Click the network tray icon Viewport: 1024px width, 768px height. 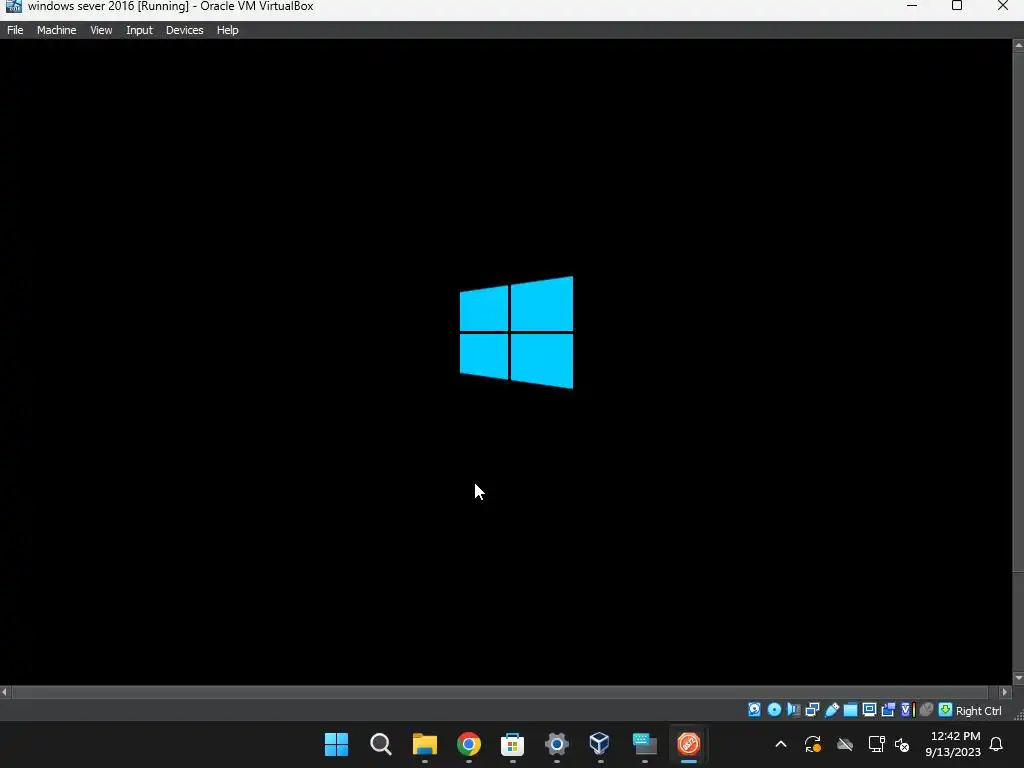tap(876, 744)
